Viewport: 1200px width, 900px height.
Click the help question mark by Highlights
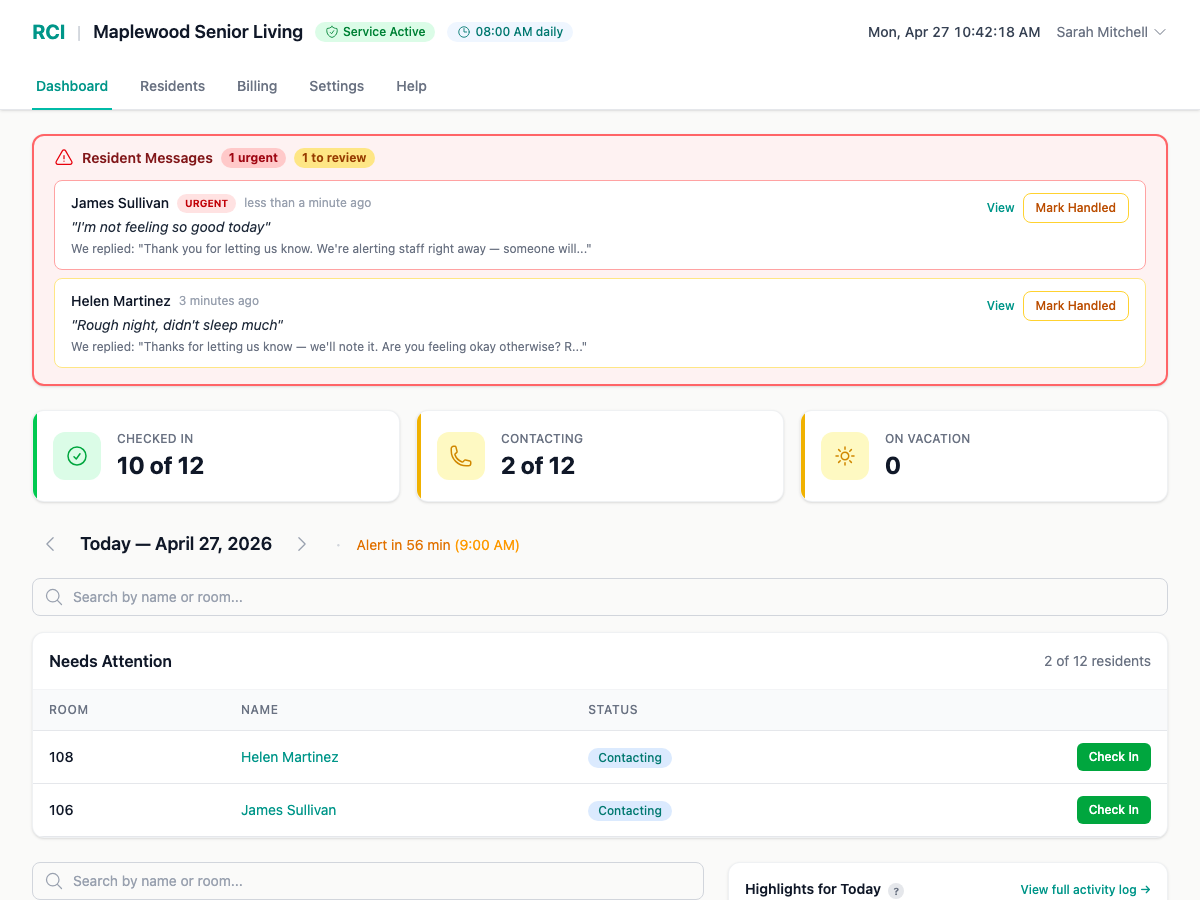pyautogui.click(x=896, y=890)
